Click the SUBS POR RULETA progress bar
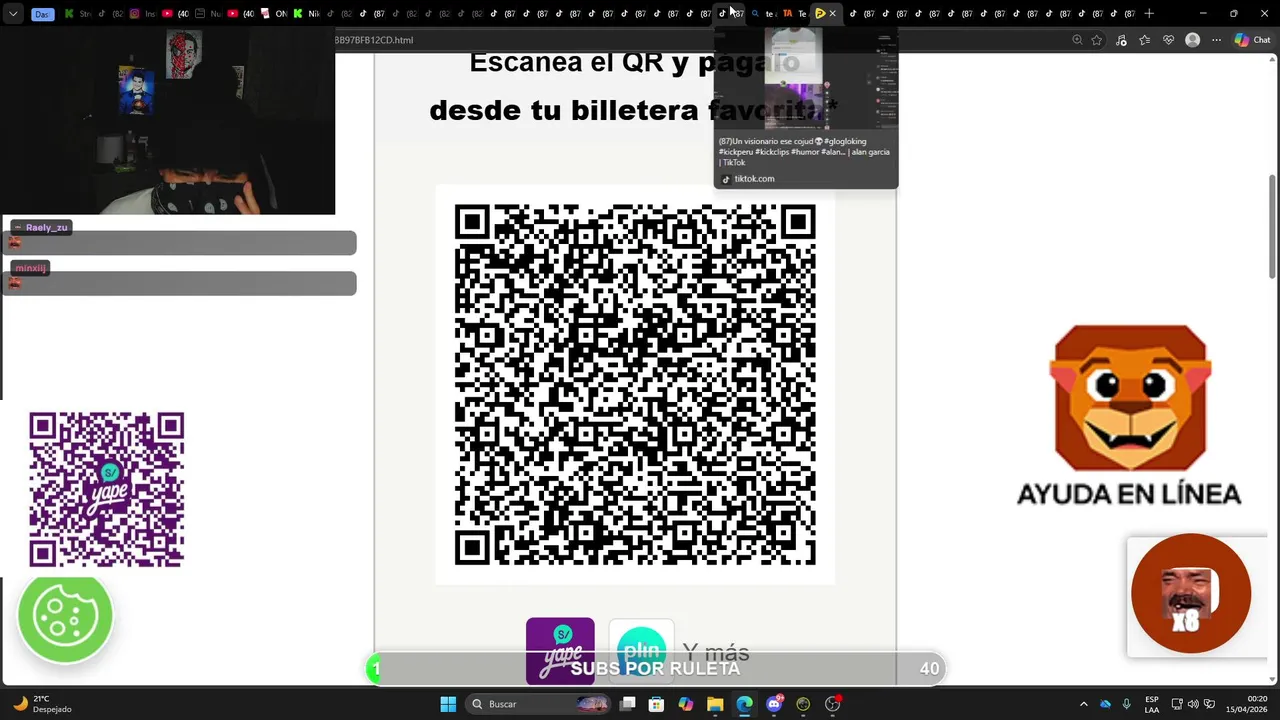The image size is (1280, 720). click(x=656, y=668)
